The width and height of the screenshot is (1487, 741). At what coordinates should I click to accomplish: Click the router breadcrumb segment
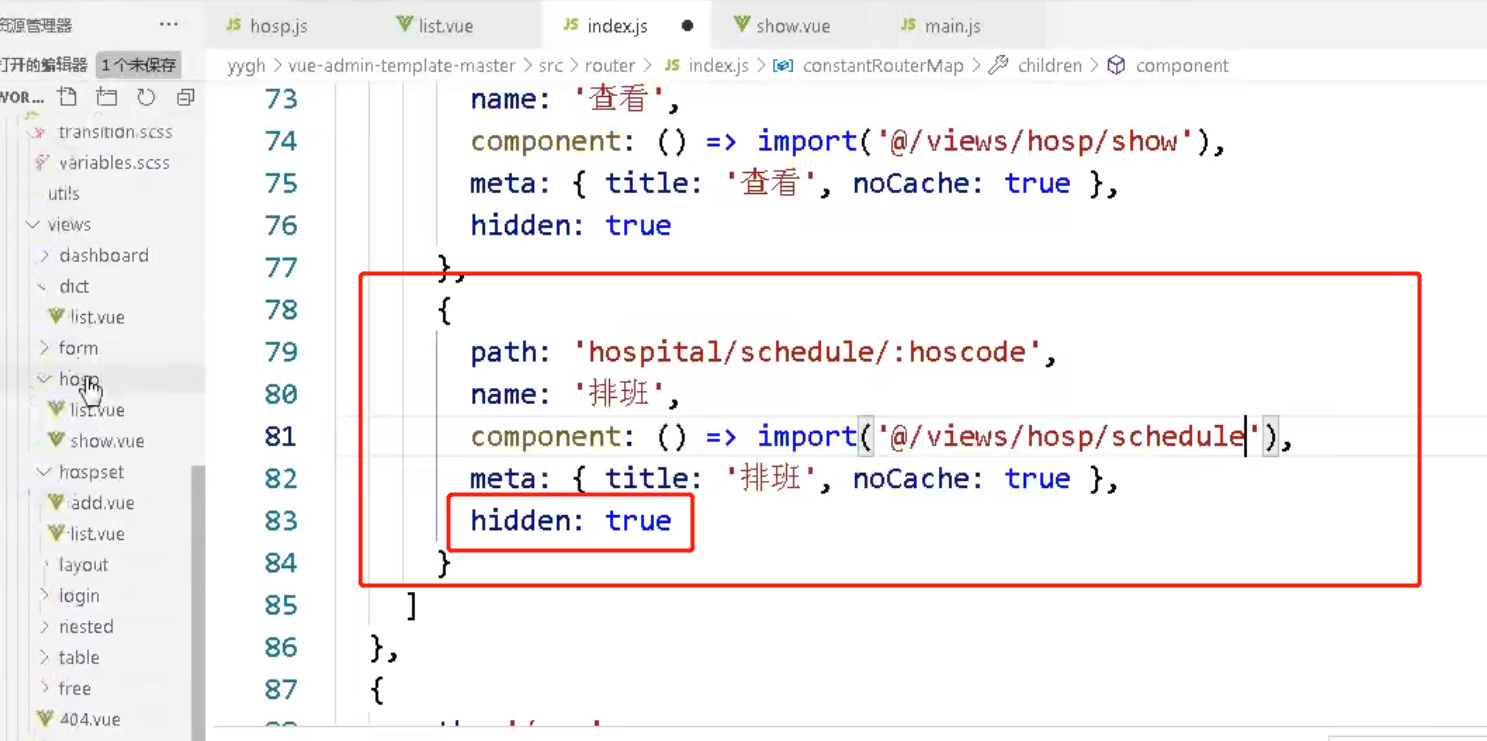[610, 66]
